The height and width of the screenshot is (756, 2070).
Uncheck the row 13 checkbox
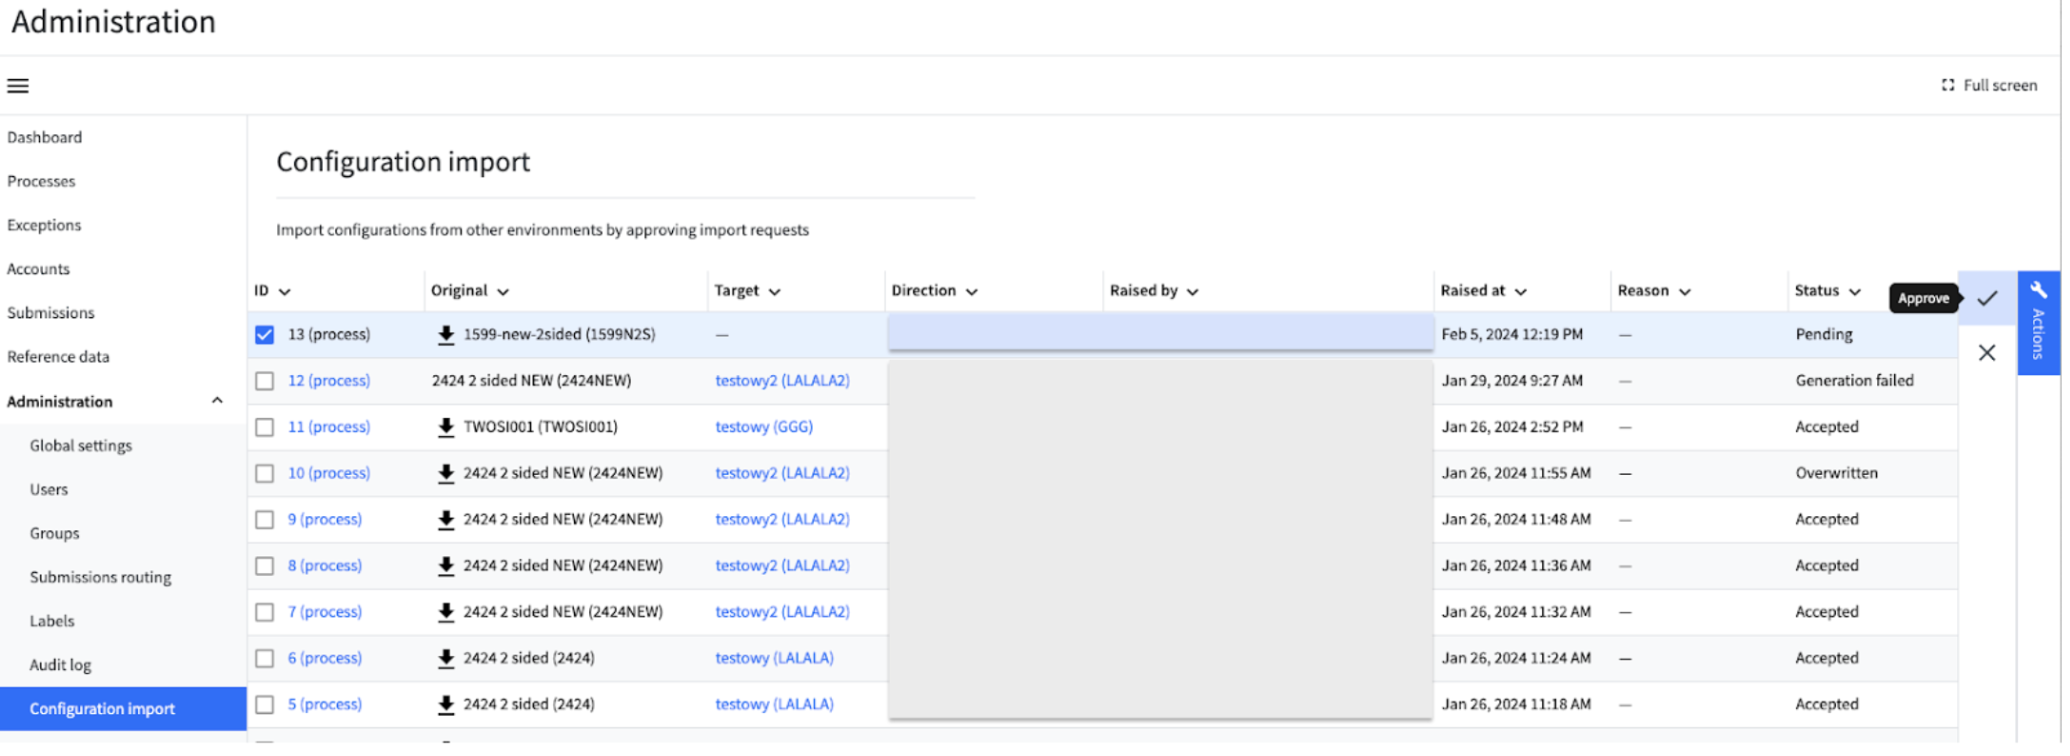264,335
